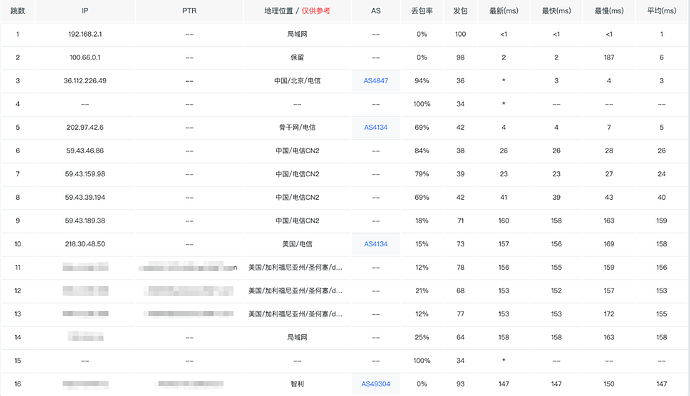
Task: Click sent packets value 93 in hop 16
Action: (460, 384)
